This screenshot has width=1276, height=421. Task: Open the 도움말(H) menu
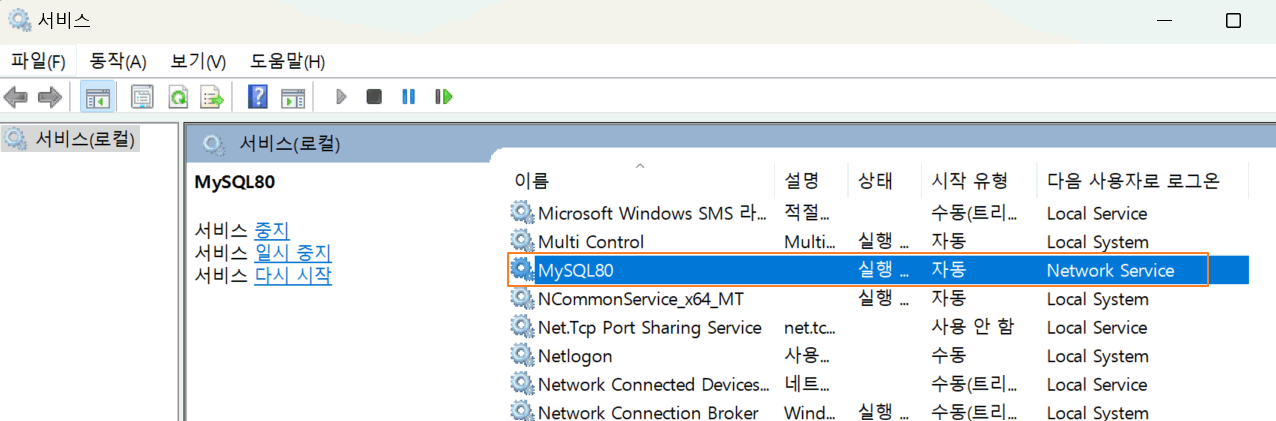pyautogui.click(x=288, y=61)
